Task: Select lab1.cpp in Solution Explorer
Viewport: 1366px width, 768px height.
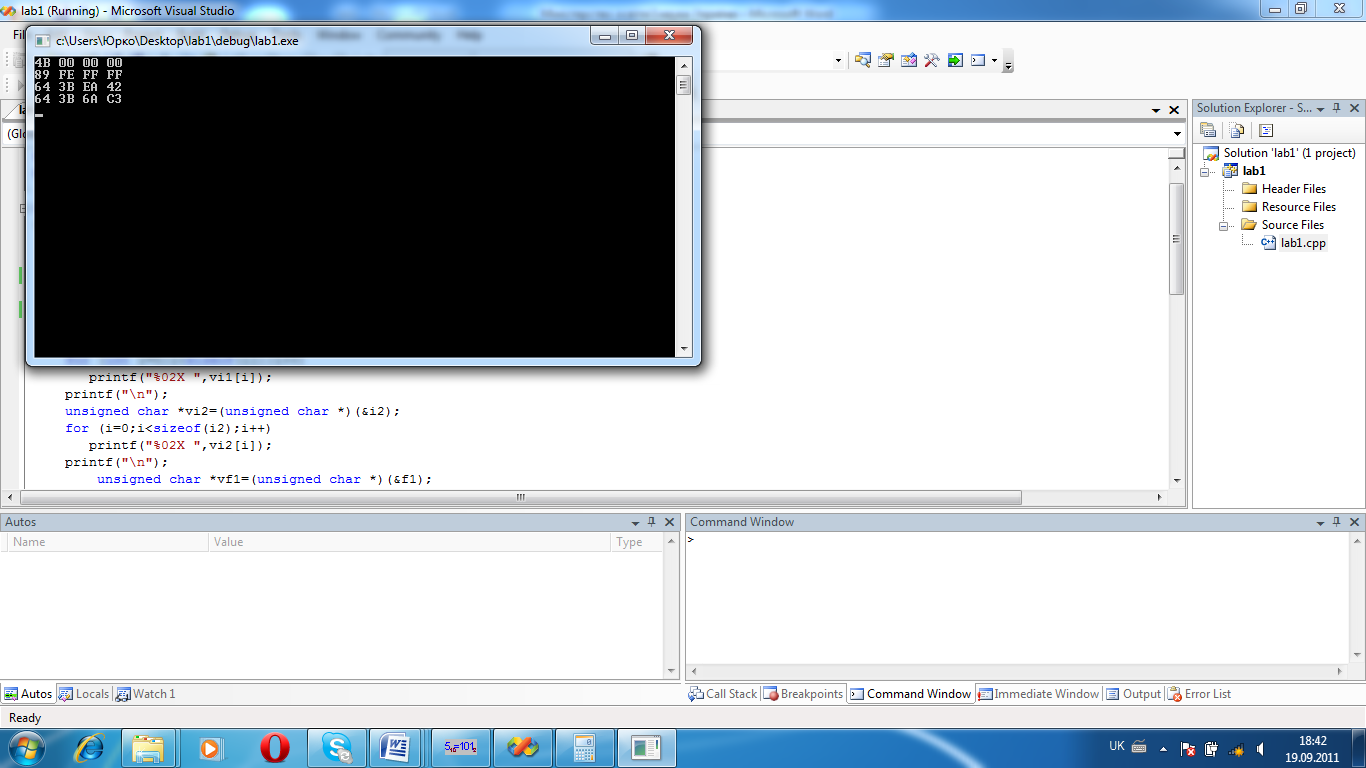Action: (1303, 243)
